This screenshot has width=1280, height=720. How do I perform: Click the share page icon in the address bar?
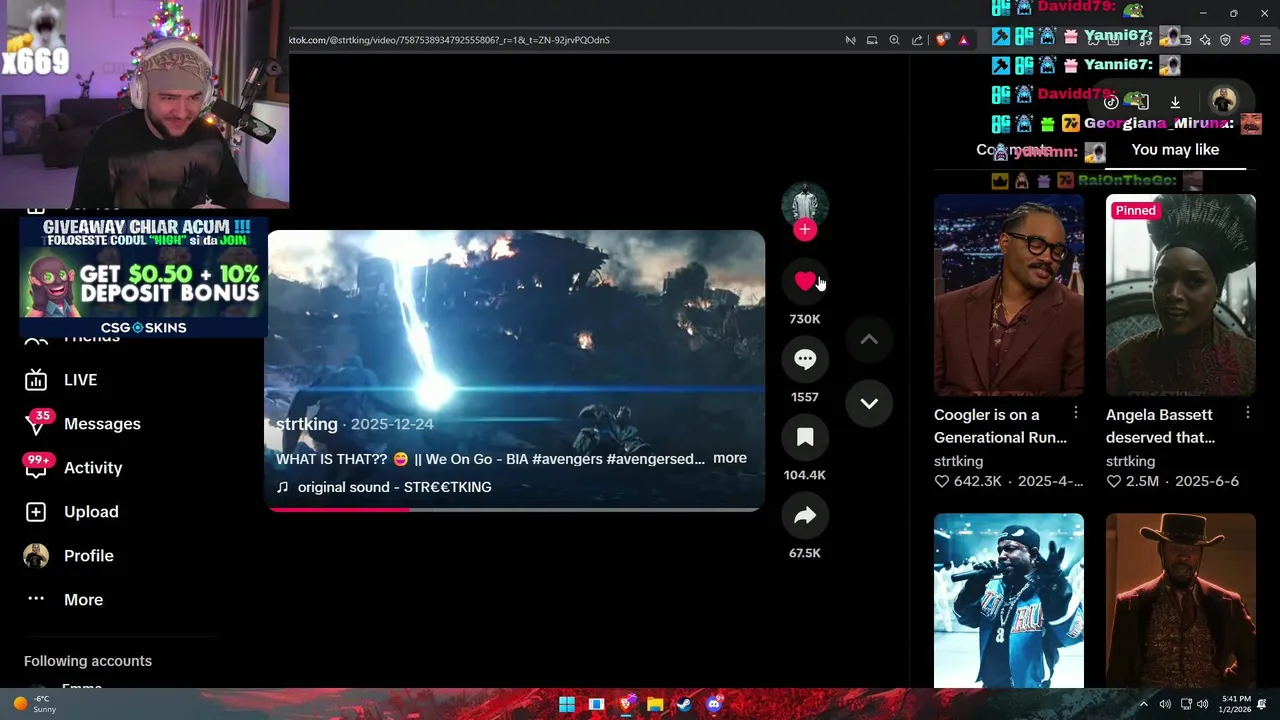[917, 40]
